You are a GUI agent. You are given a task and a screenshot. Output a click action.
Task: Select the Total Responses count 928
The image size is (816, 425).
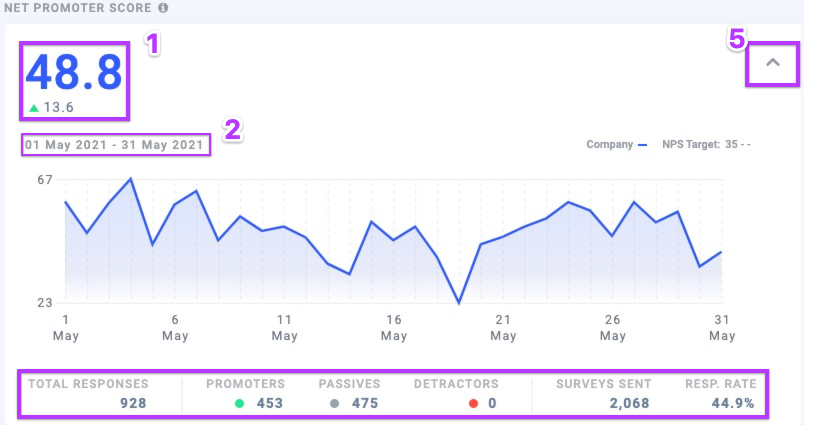click(133, 403)
